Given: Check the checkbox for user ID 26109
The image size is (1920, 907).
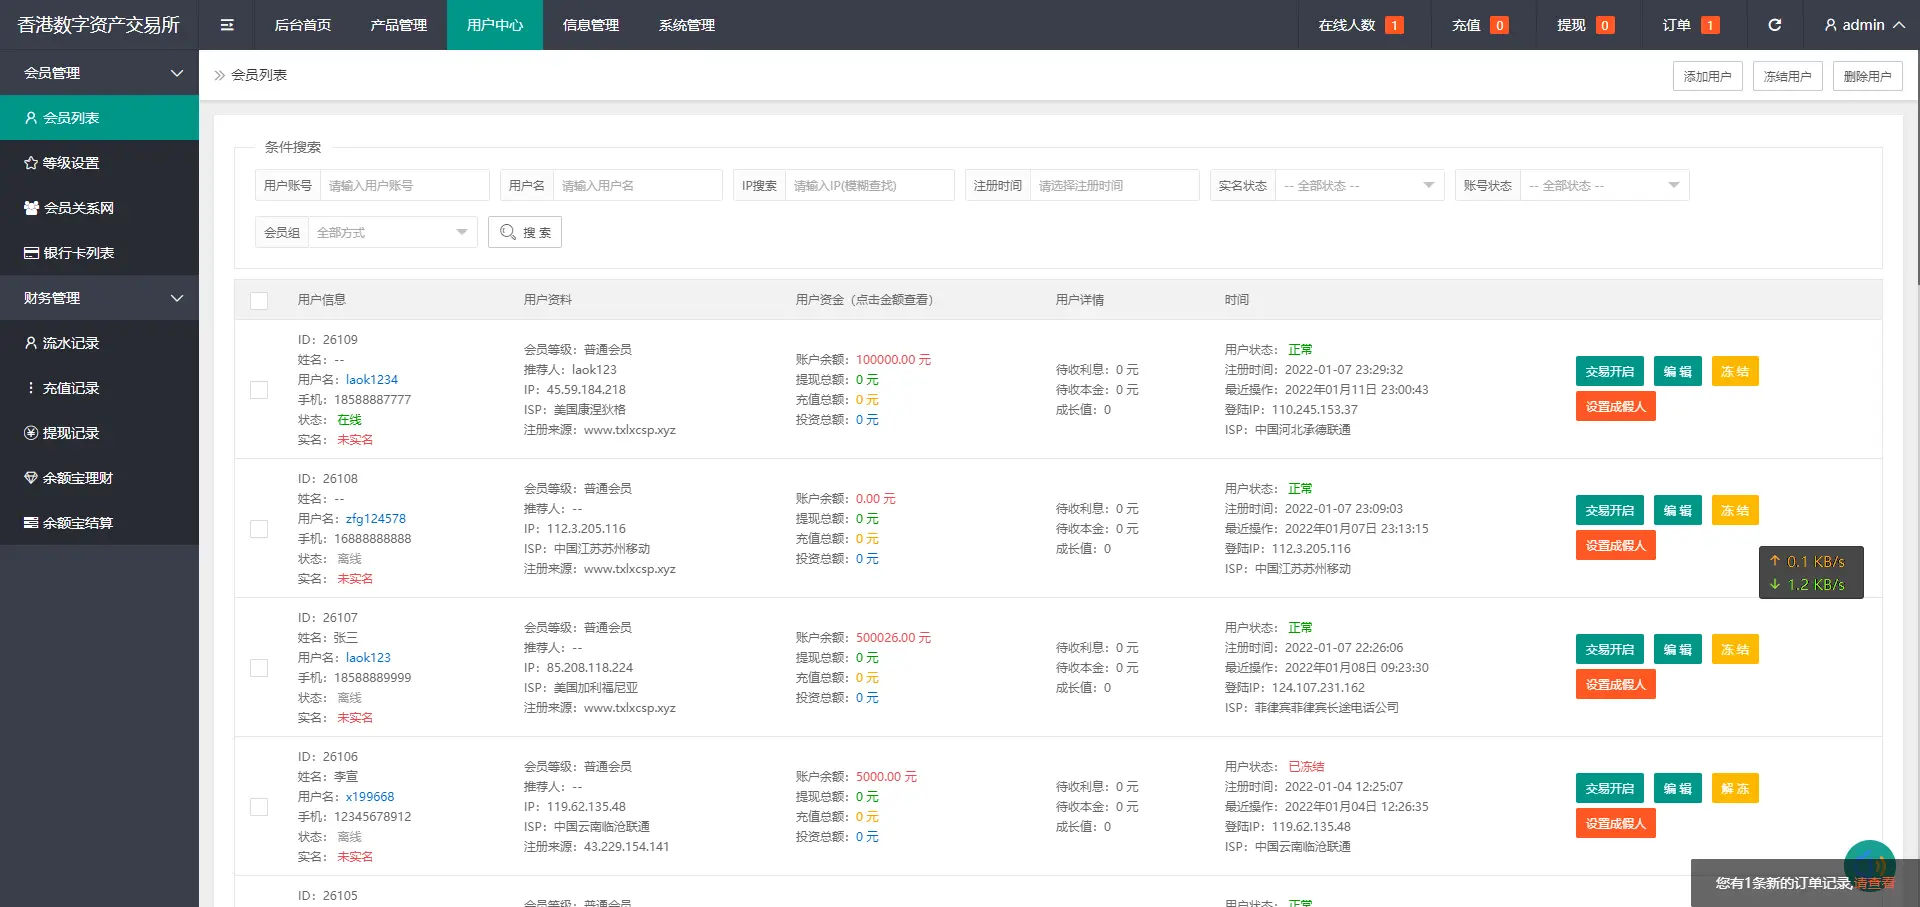Looking at the screenshot, I should (259, 390).
